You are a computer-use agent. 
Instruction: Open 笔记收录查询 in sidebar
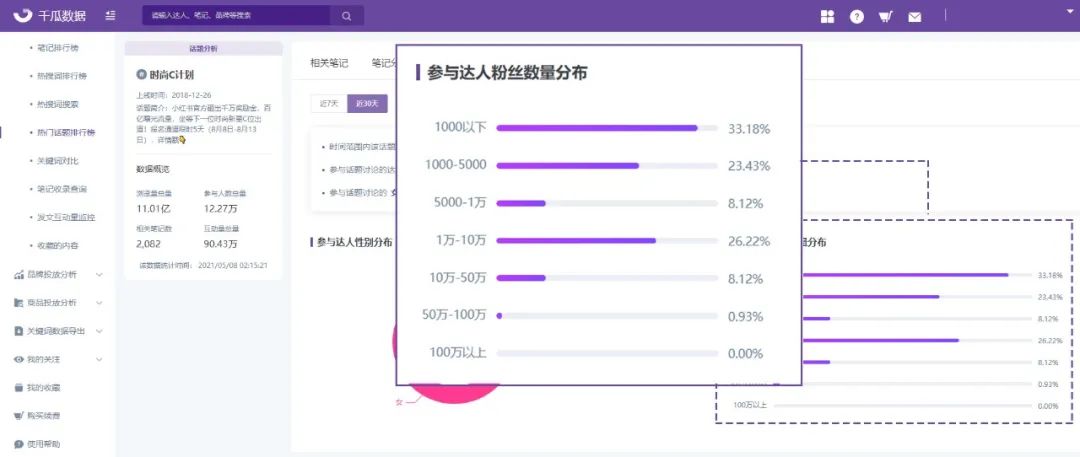tap(62, 189)
